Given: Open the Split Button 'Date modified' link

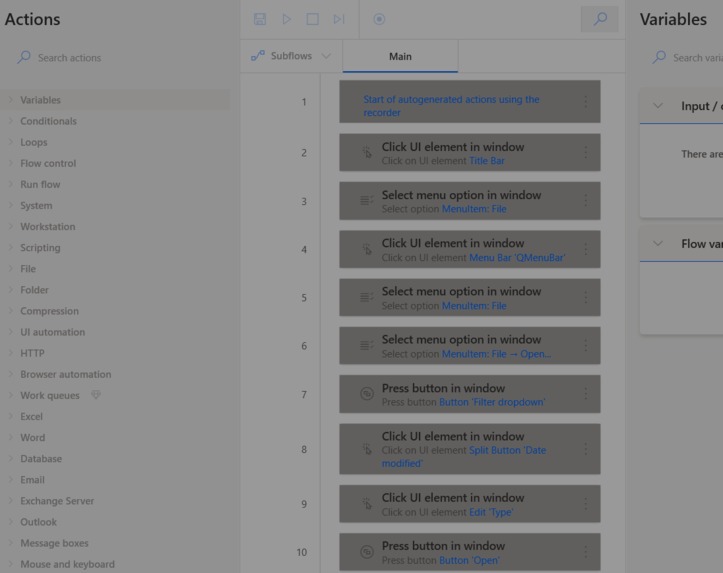Looking at the screenshot, I should point(464,456).
